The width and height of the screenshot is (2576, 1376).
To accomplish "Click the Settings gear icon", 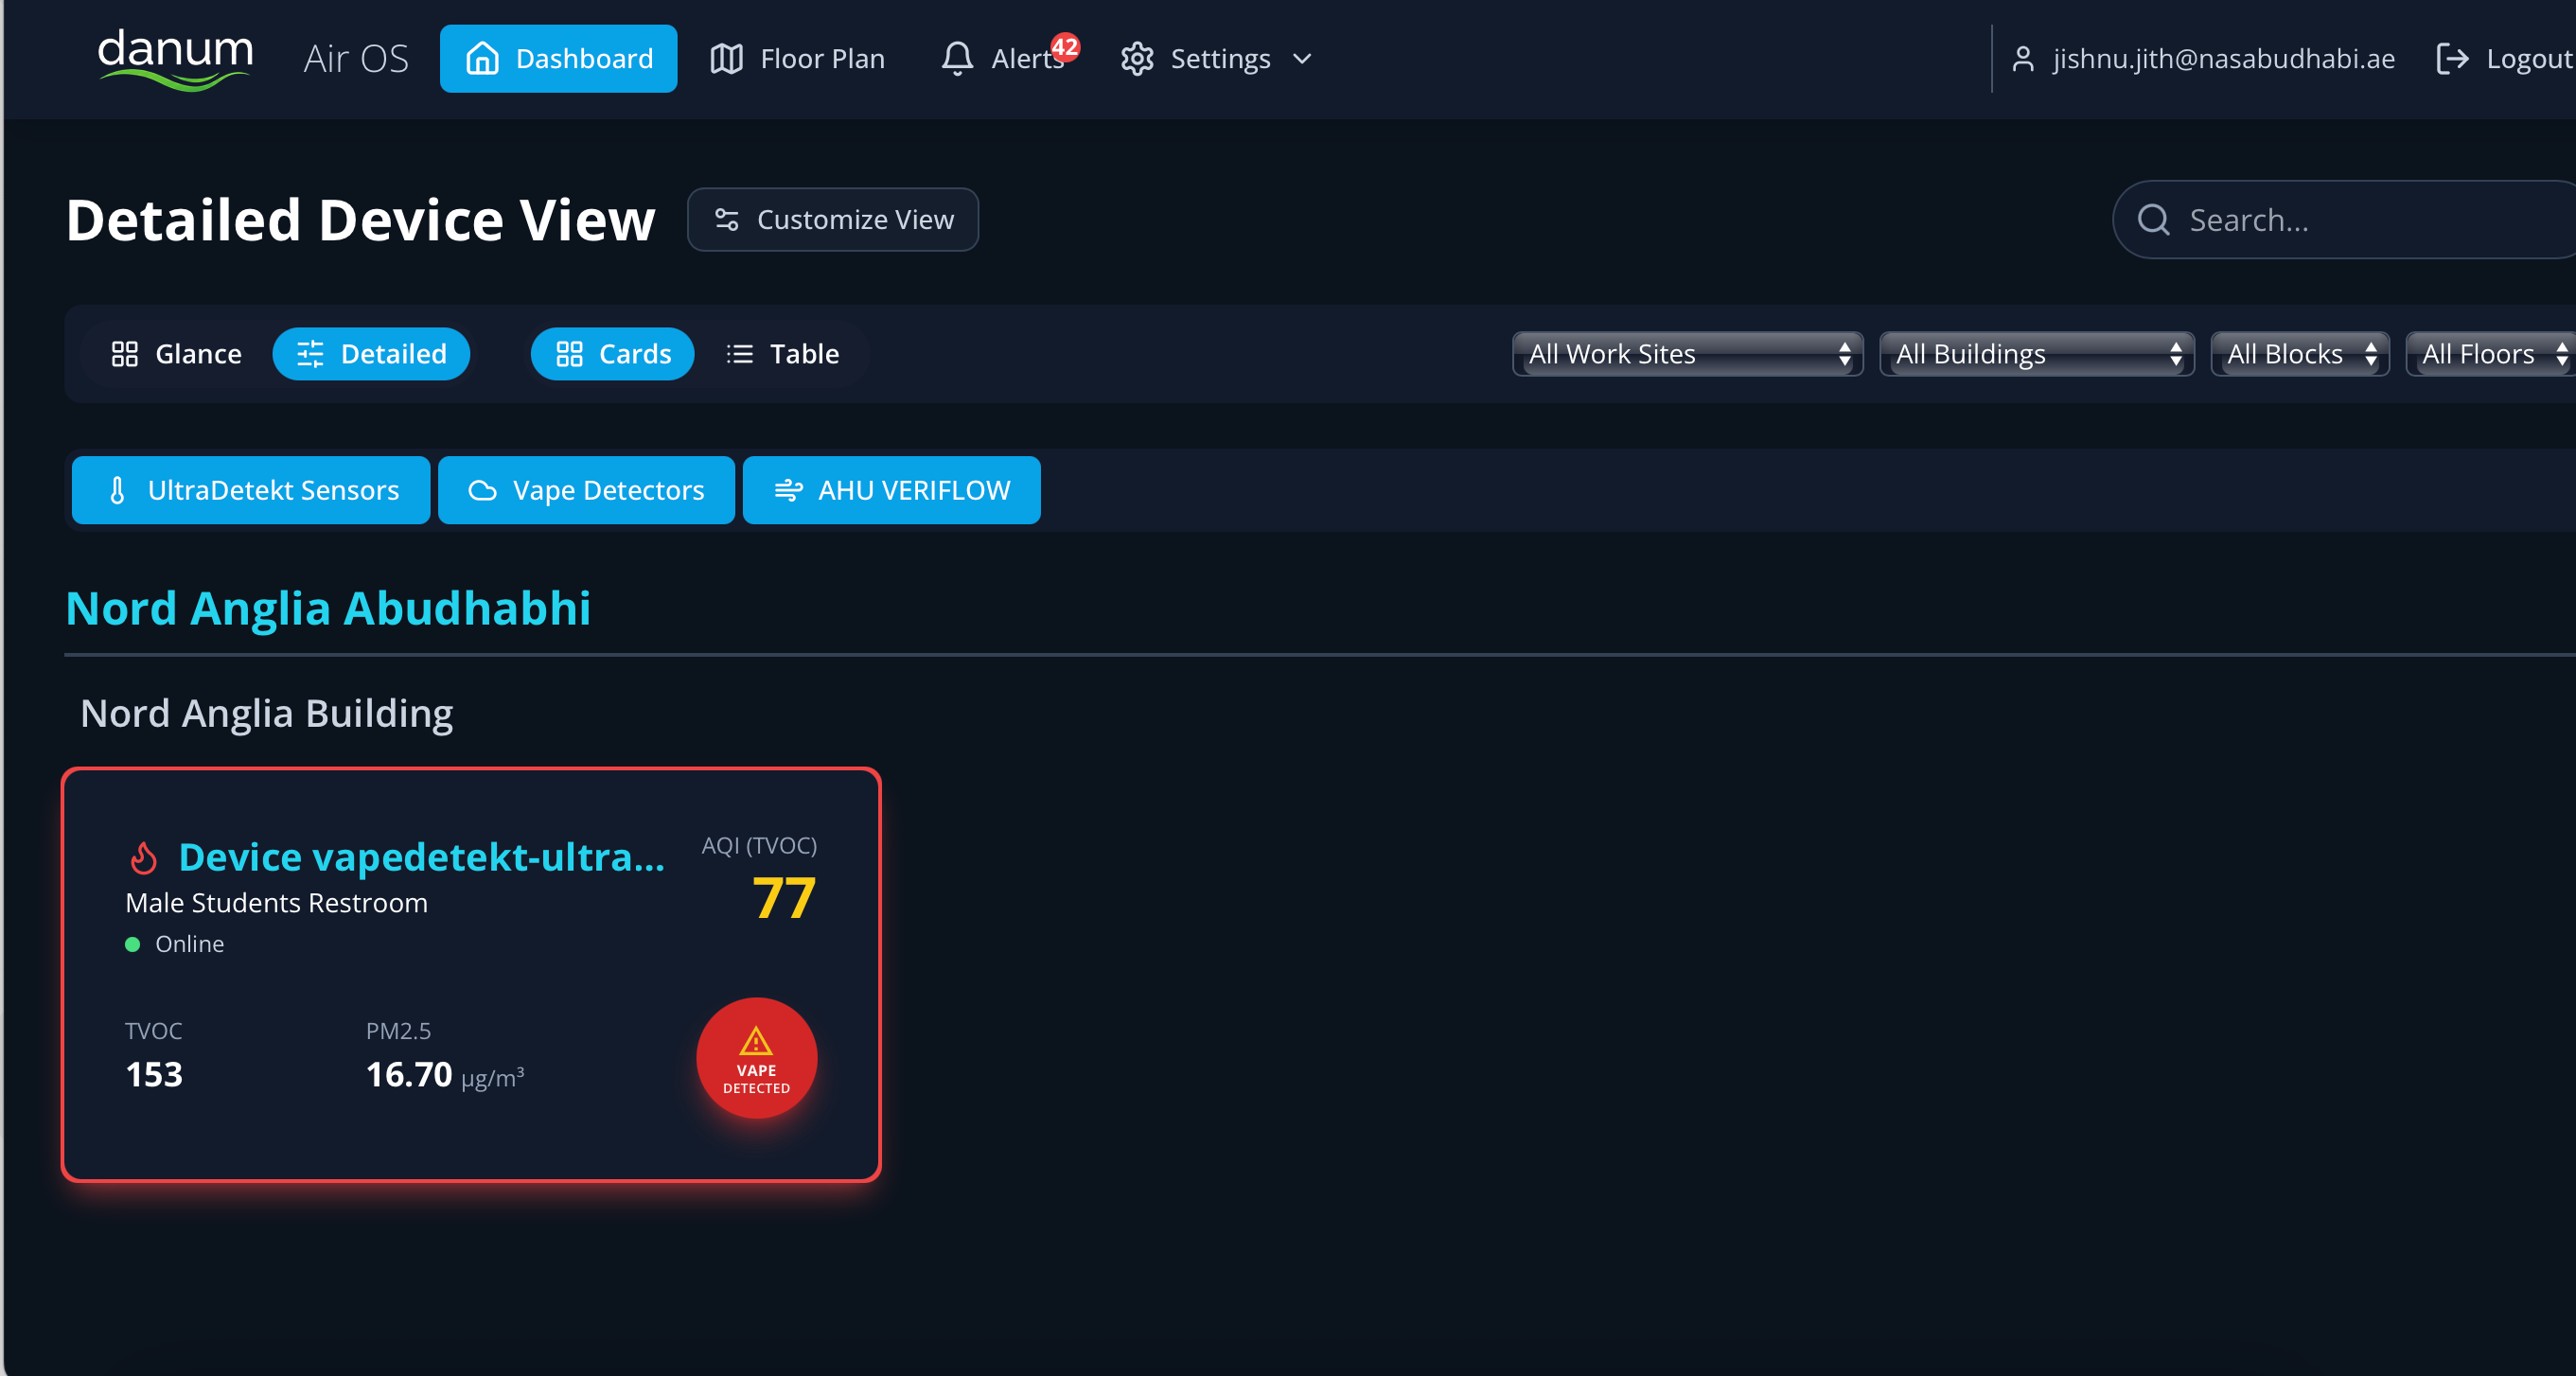I will tap(1137, 58).
